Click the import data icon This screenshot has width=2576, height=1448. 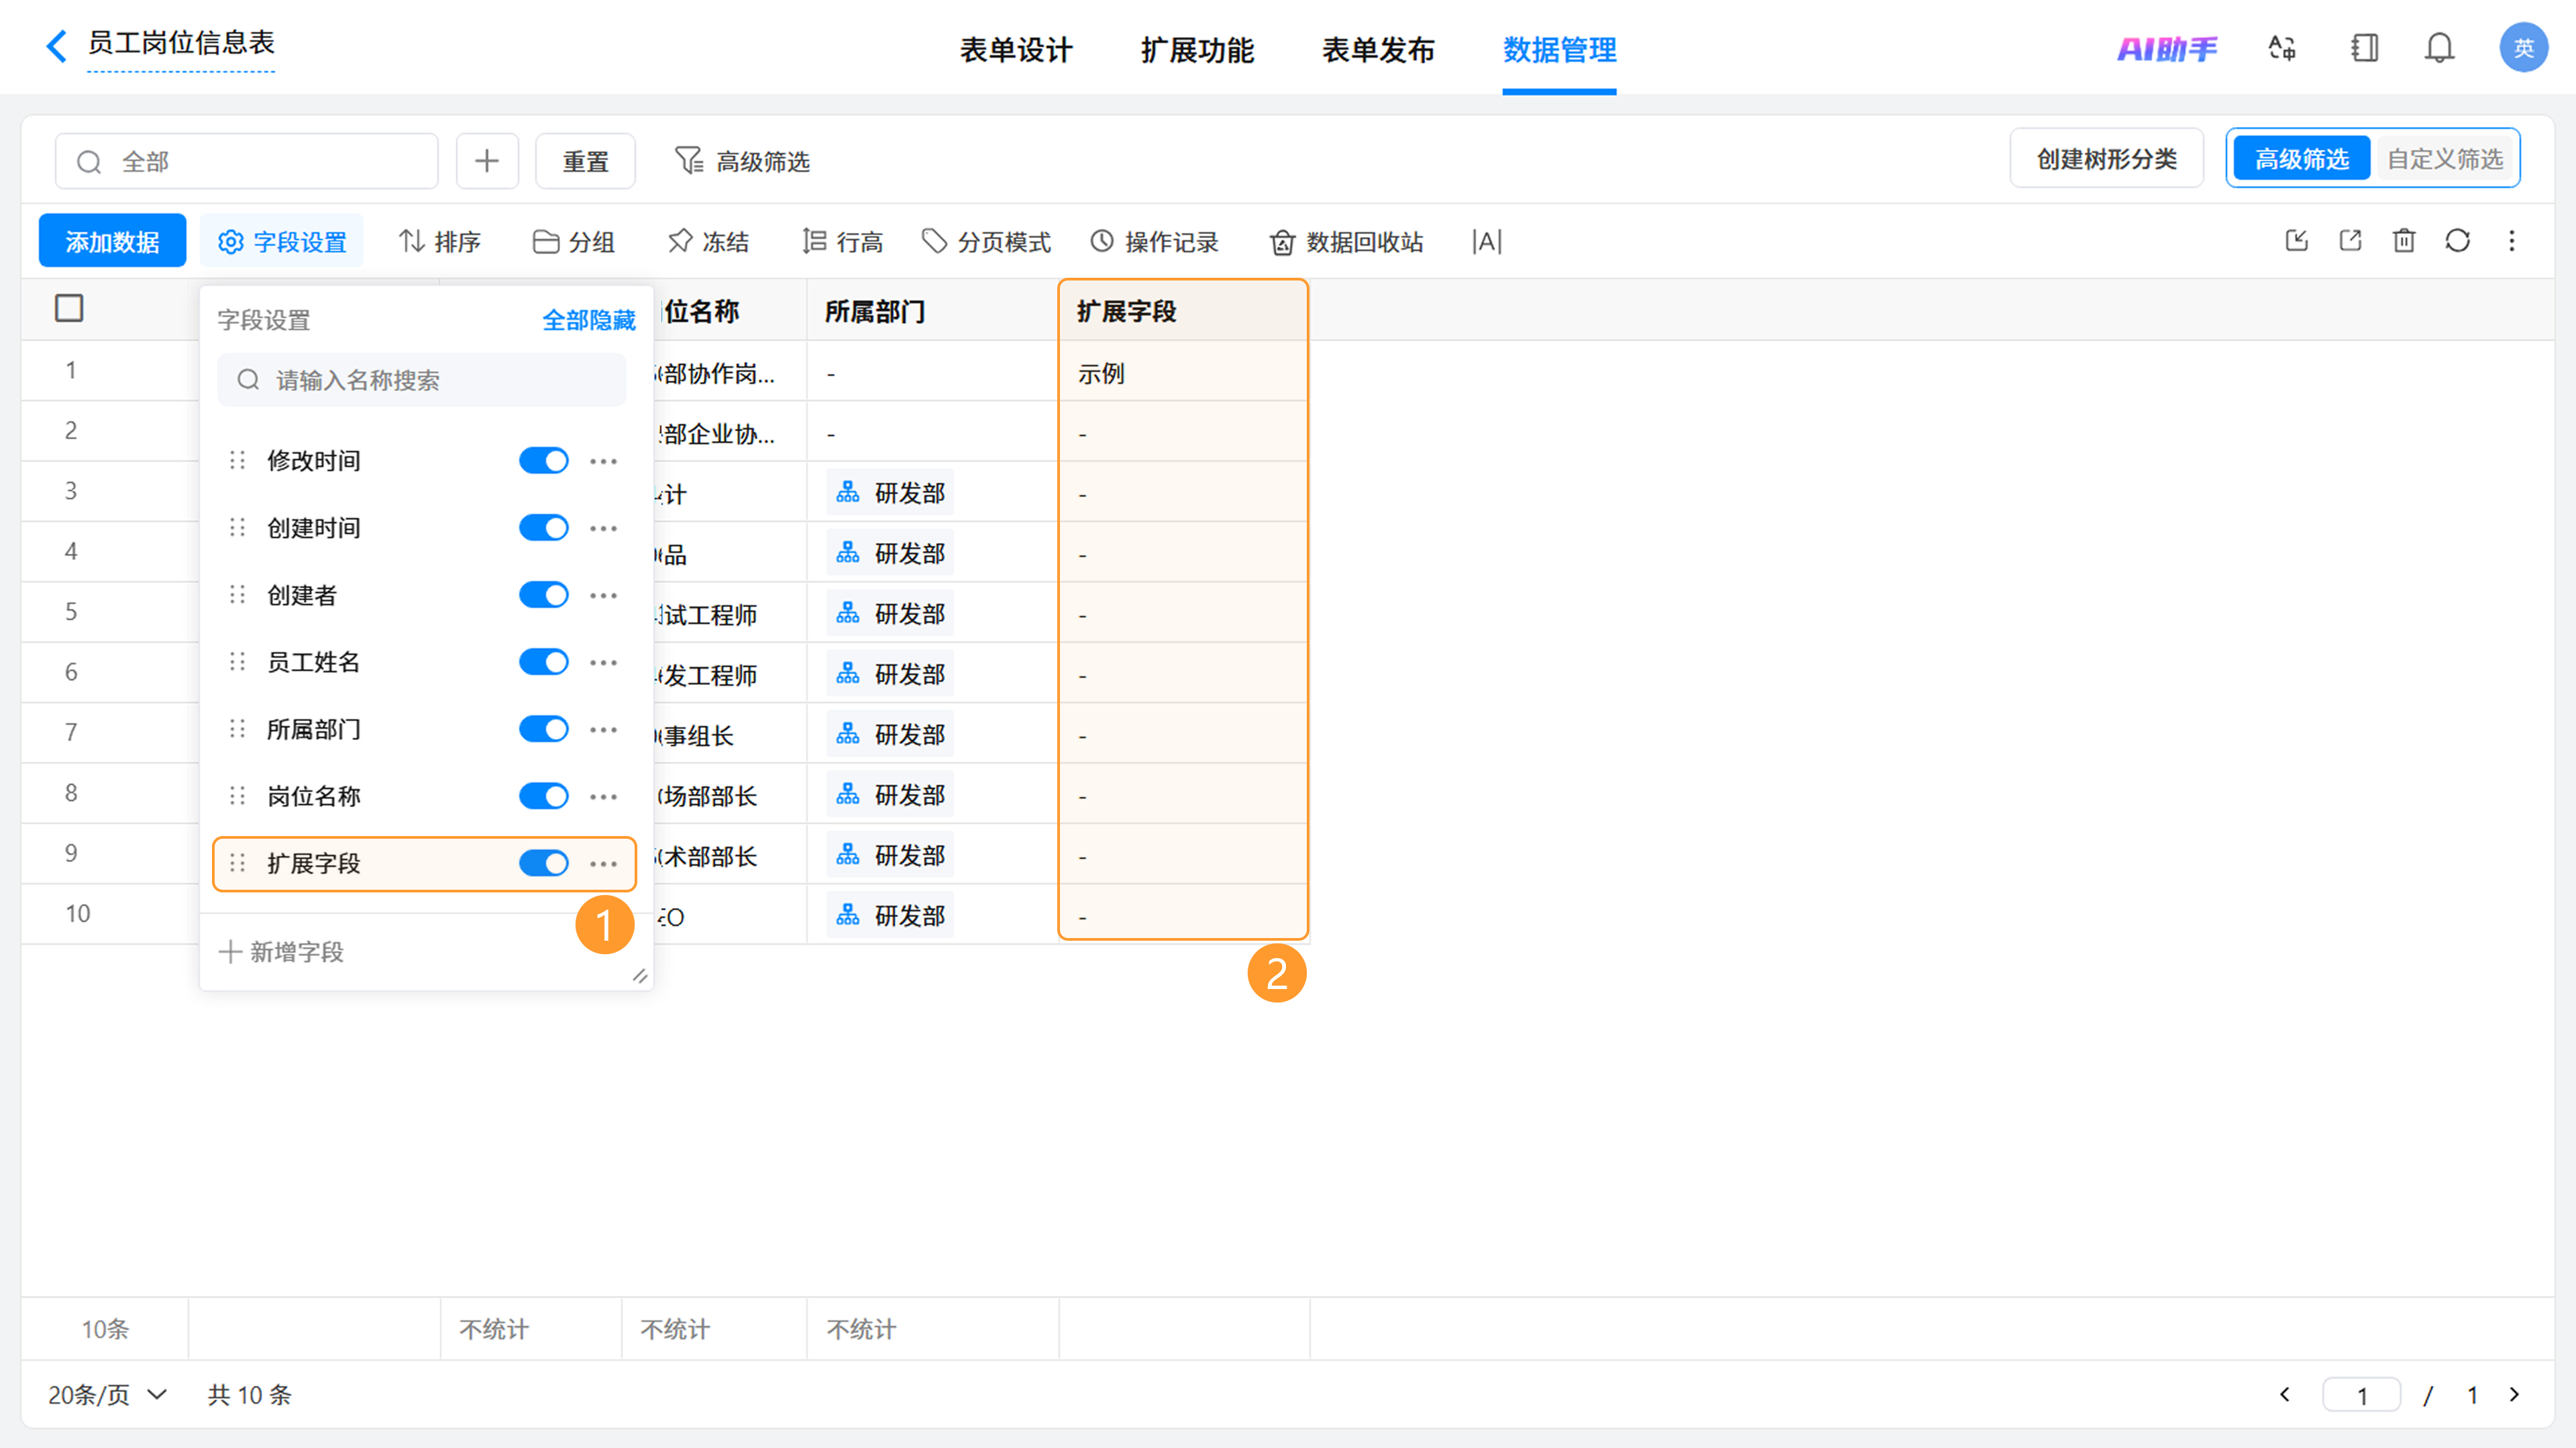click(2297, 240)
